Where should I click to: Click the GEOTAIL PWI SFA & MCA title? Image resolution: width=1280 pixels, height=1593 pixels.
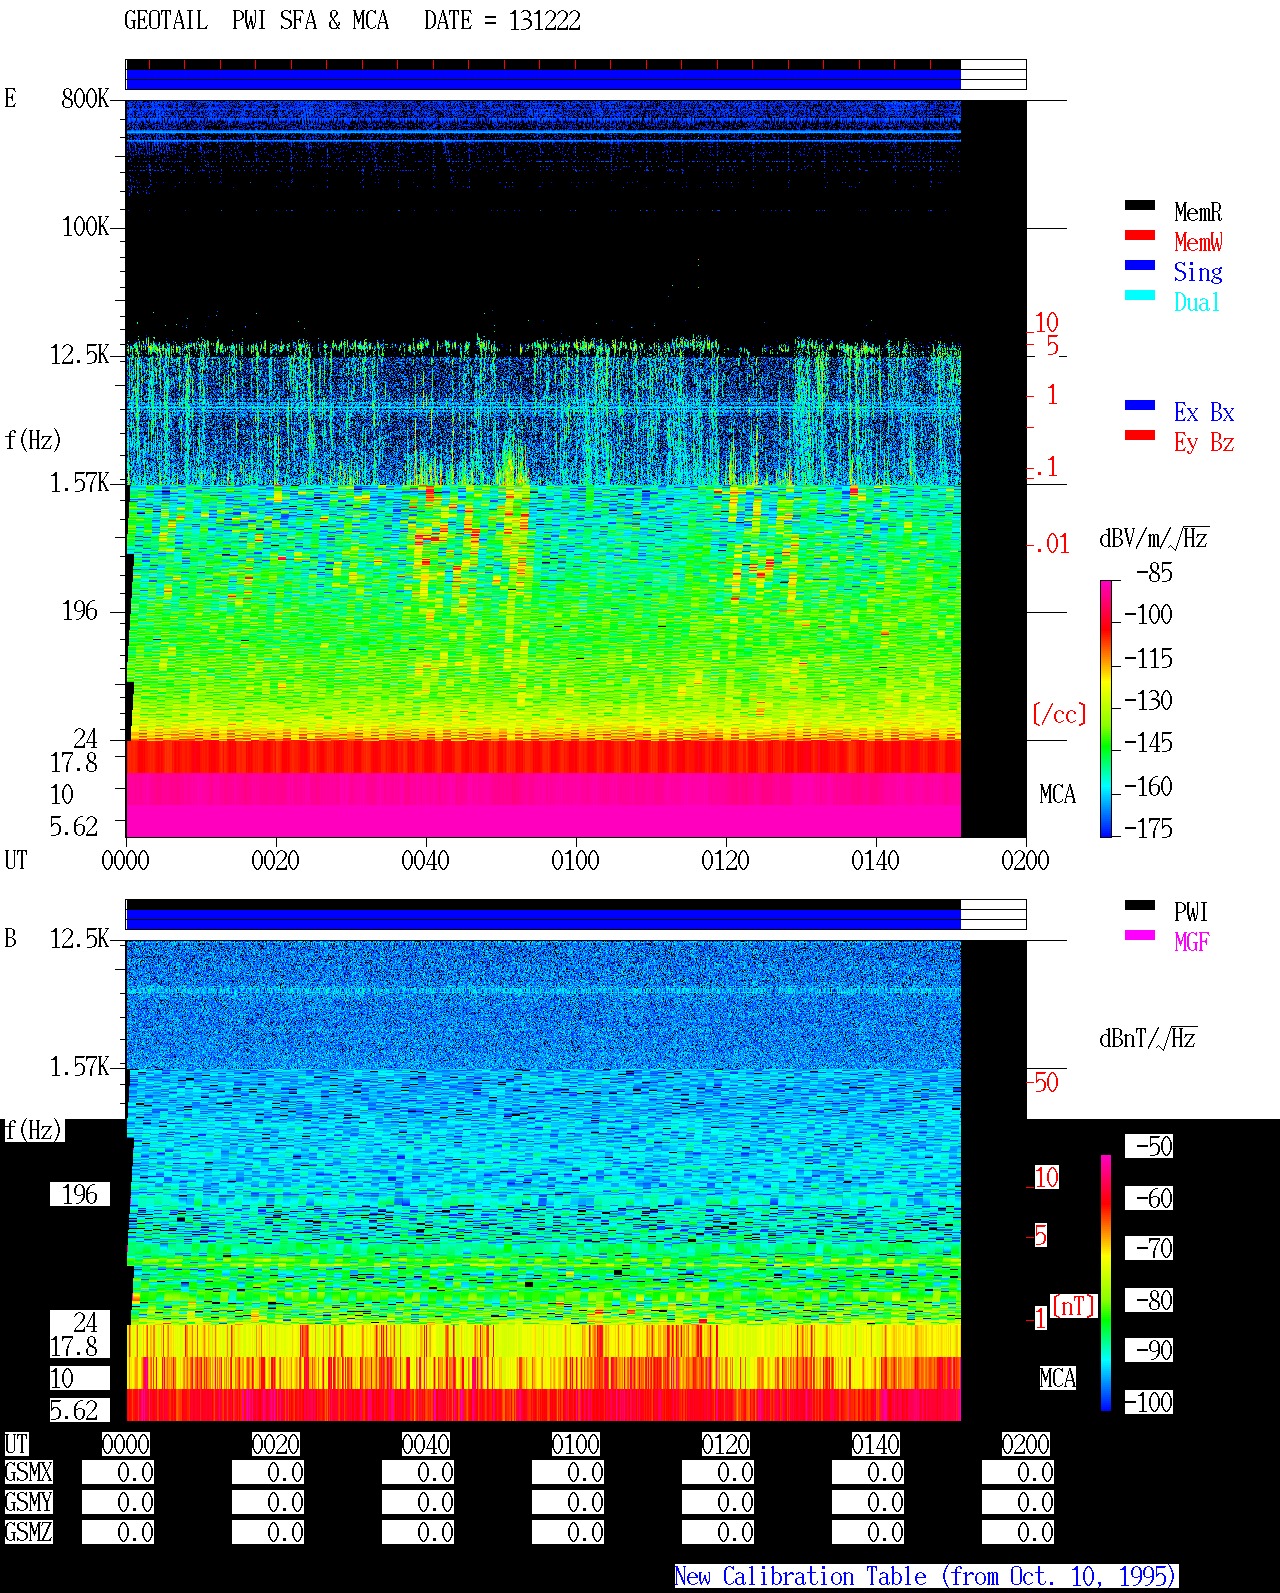click(x=256, y=21)
